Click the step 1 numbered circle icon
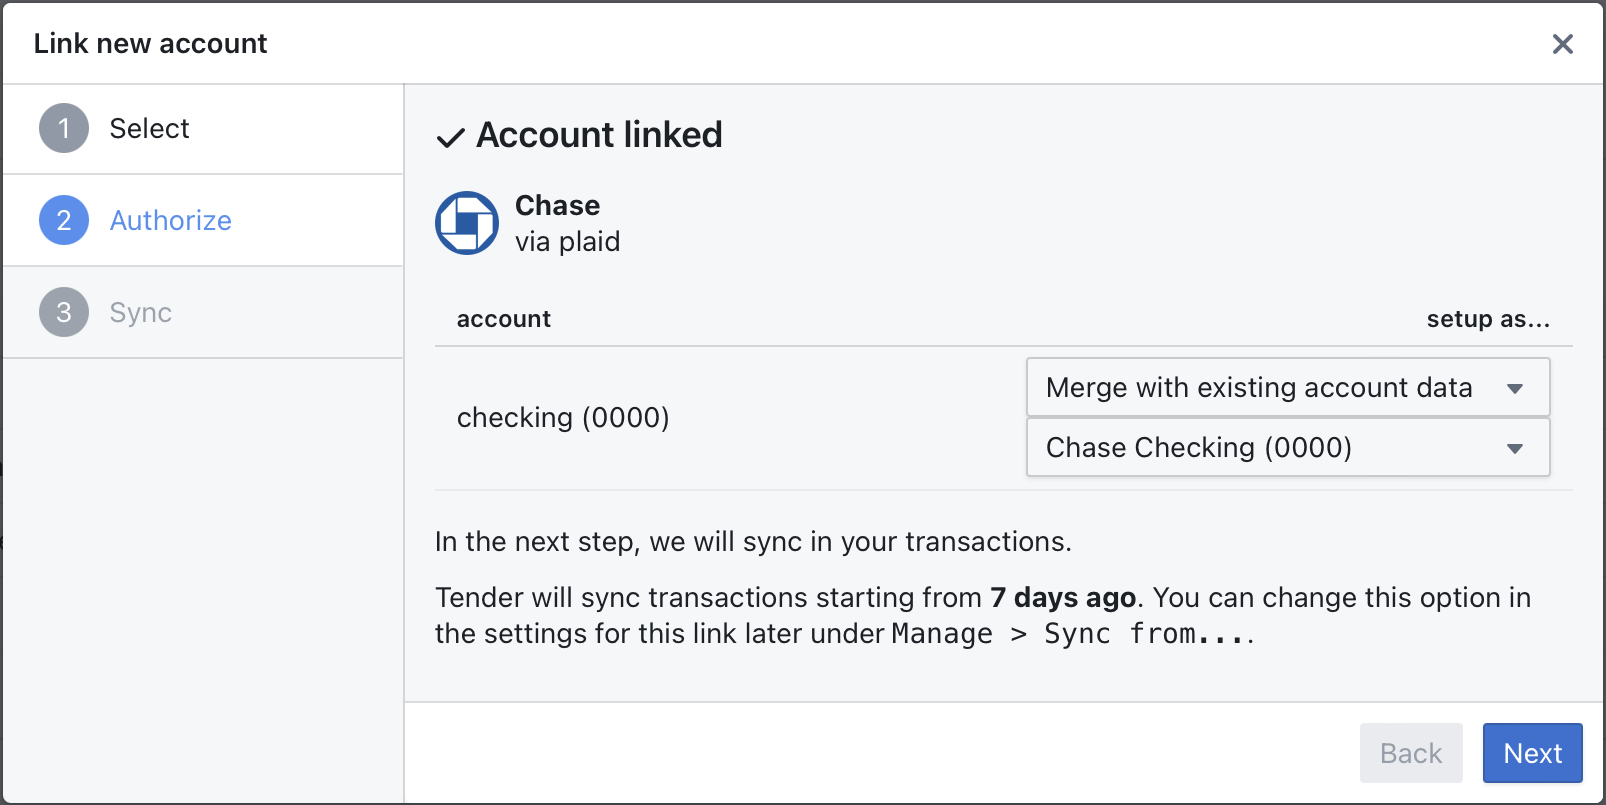 click(x=63, y=128)
